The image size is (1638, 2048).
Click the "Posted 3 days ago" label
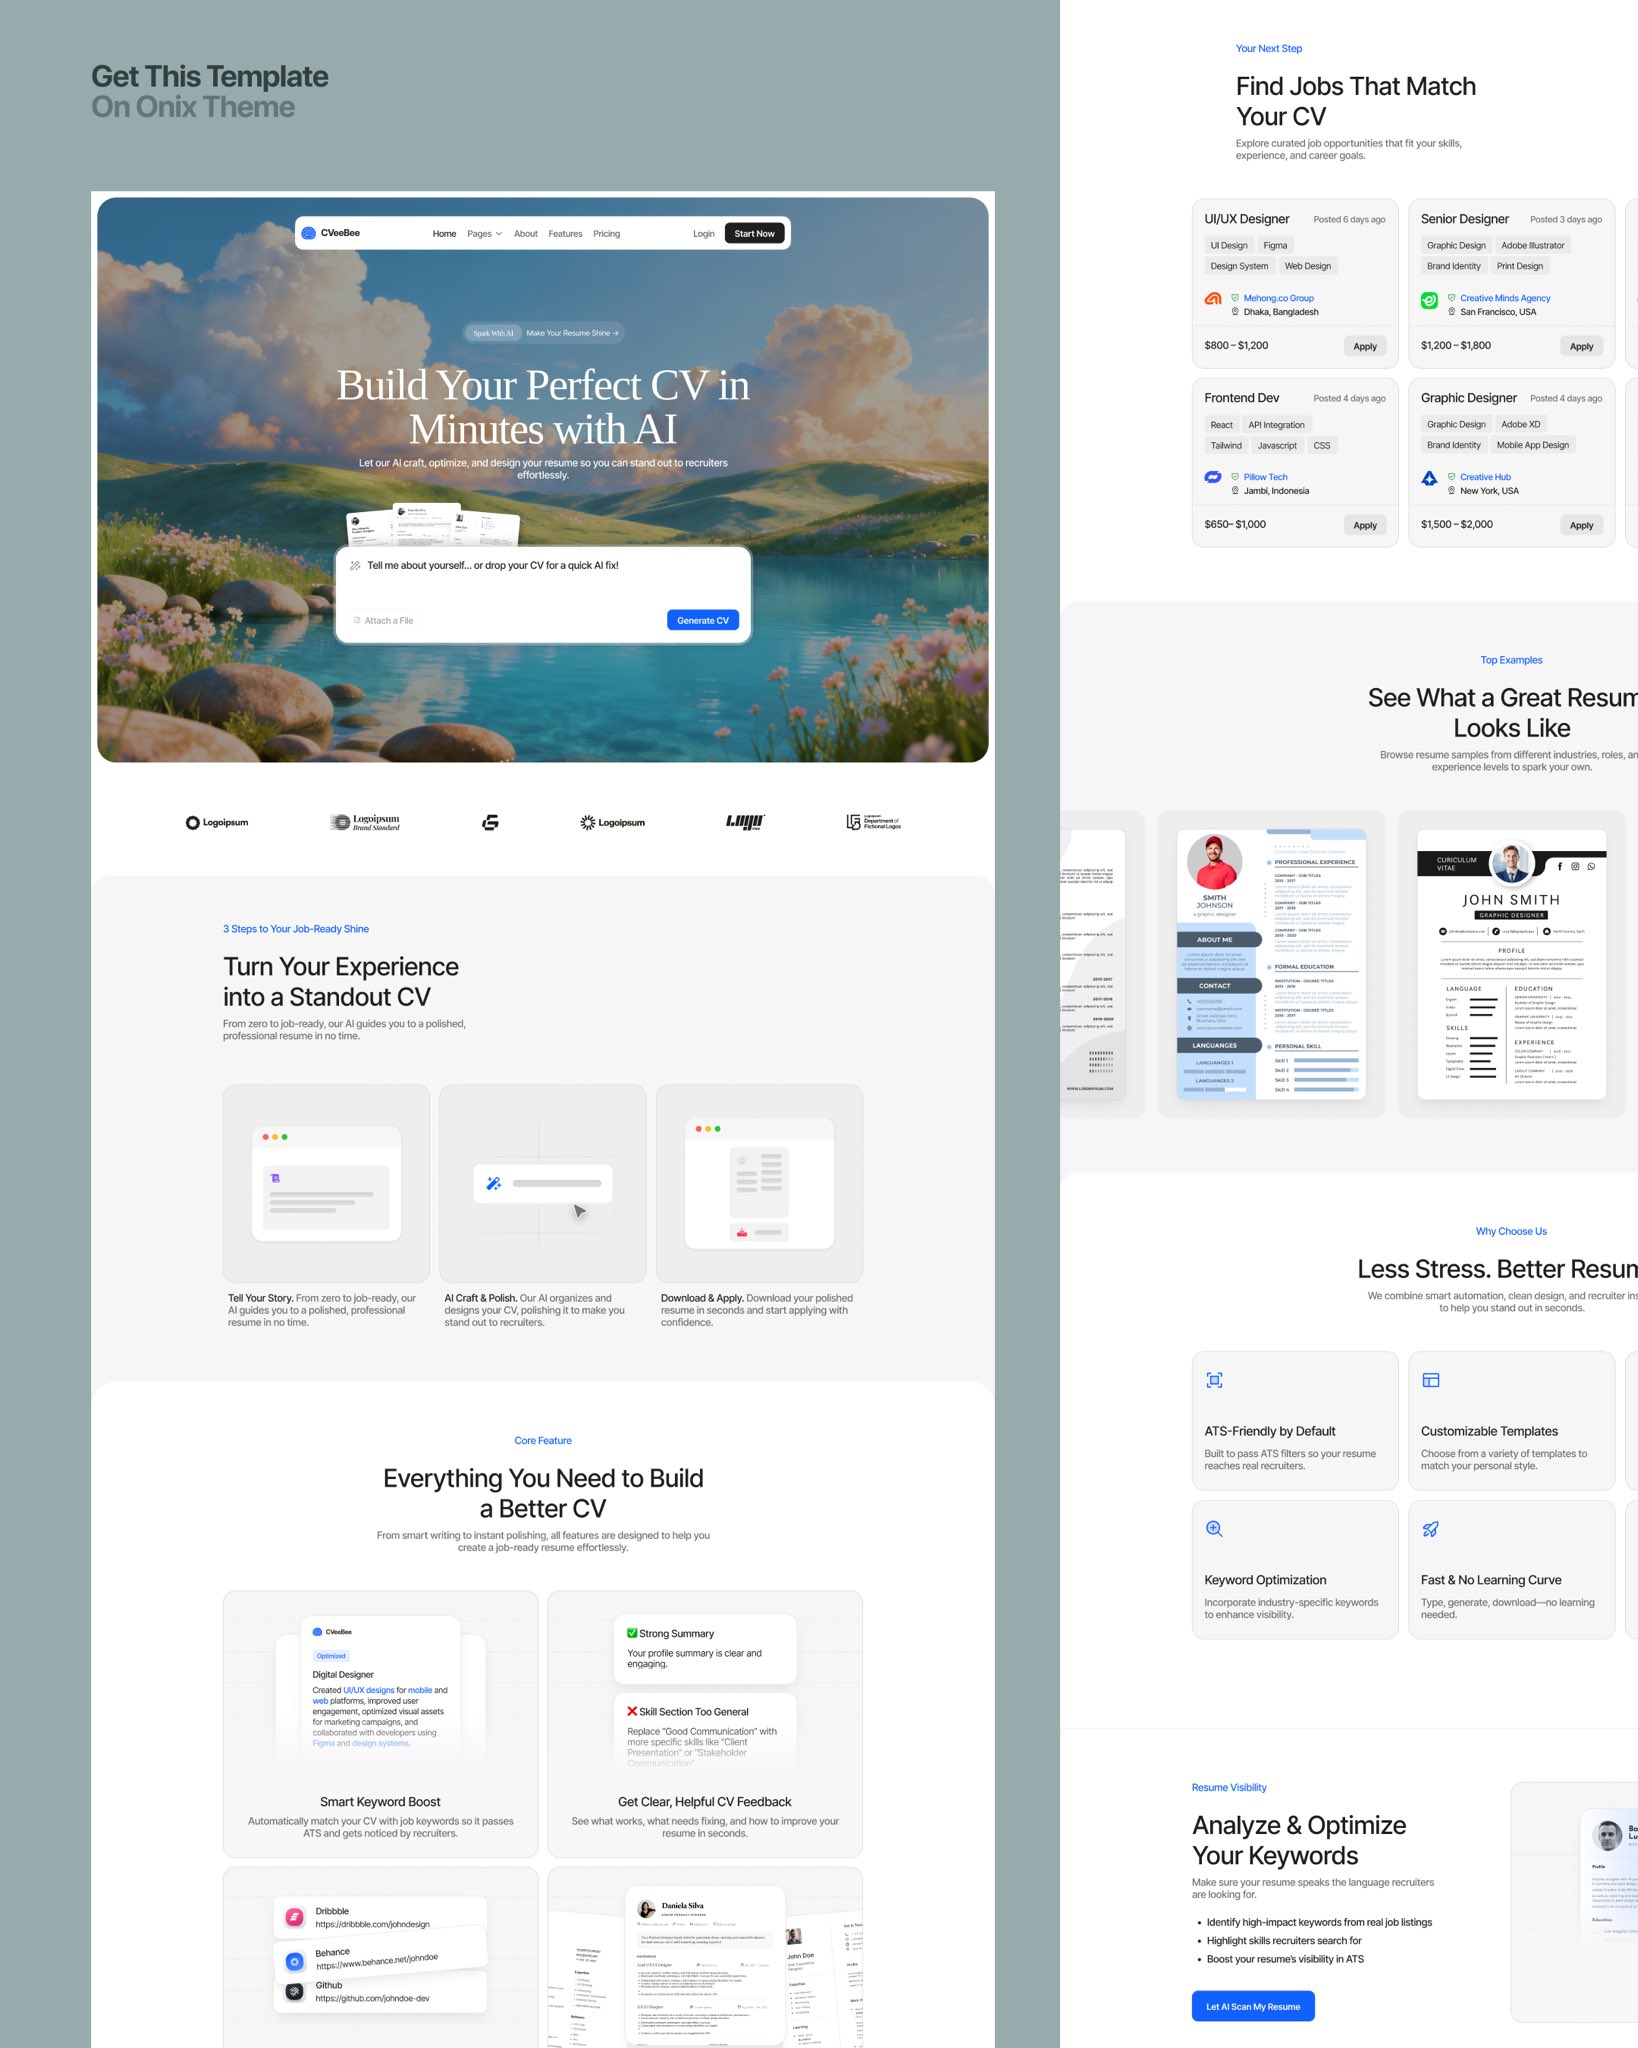[x=1566, y=219]
